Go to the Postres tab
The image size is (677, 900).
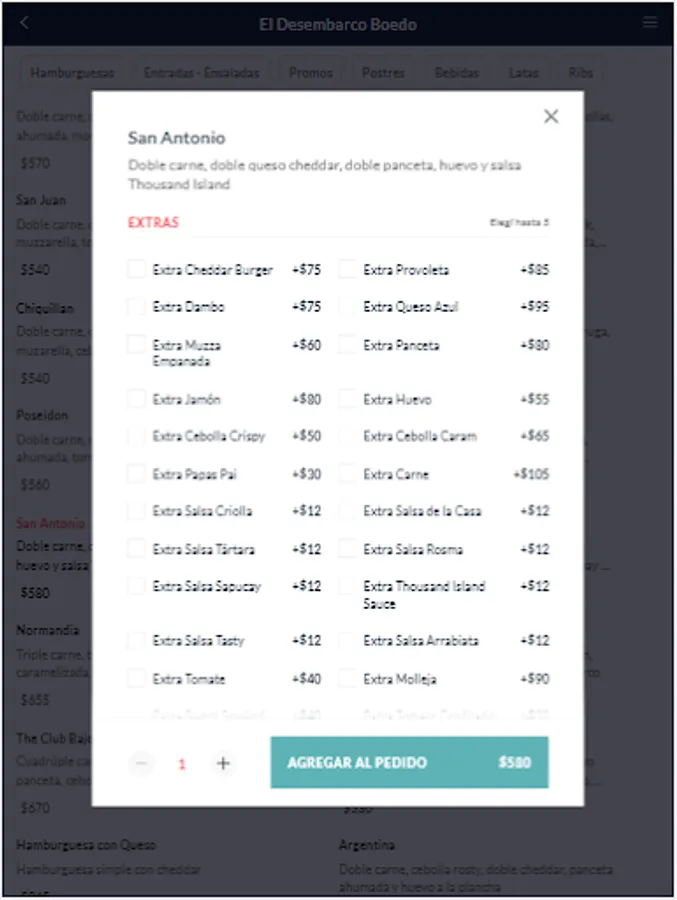(383, 73)
